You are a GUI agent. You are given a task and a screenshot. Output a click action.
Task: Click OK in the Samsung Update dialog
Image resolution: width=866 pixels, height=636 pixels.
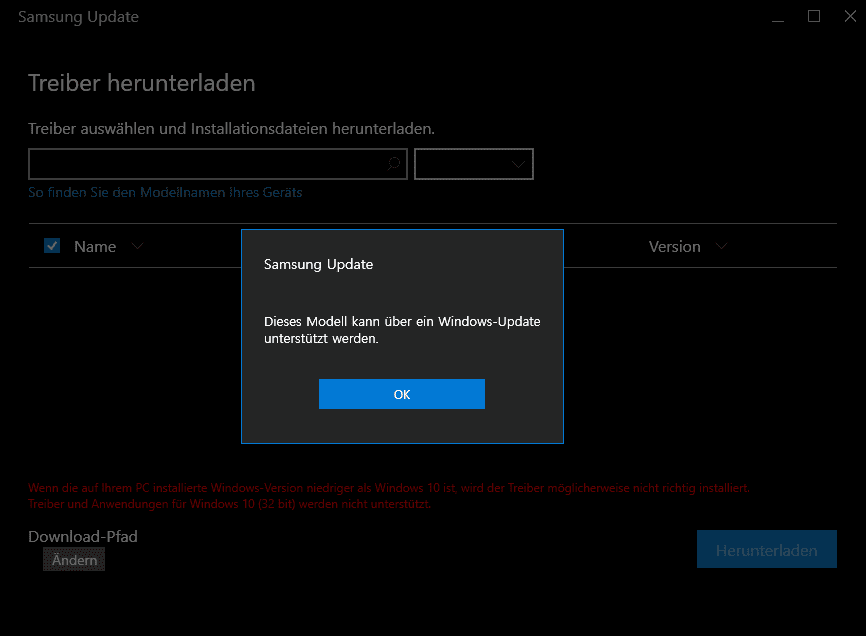click(x=402, y=394)
